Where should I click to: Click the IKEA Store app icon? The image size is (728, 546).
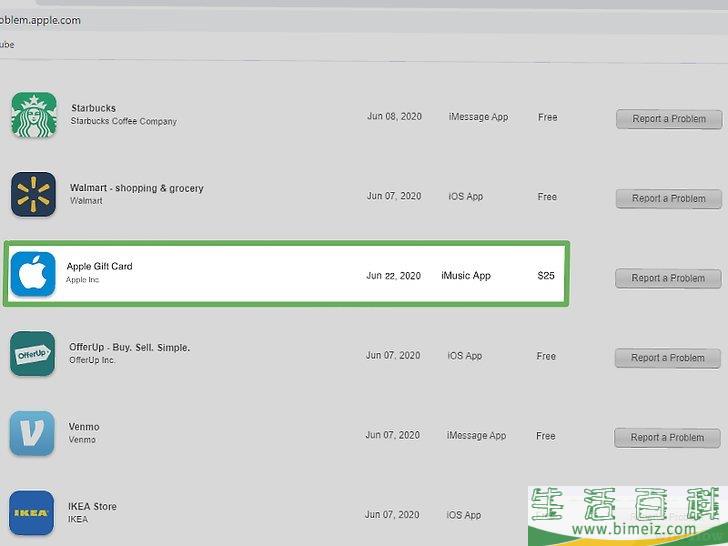point(32,513)
